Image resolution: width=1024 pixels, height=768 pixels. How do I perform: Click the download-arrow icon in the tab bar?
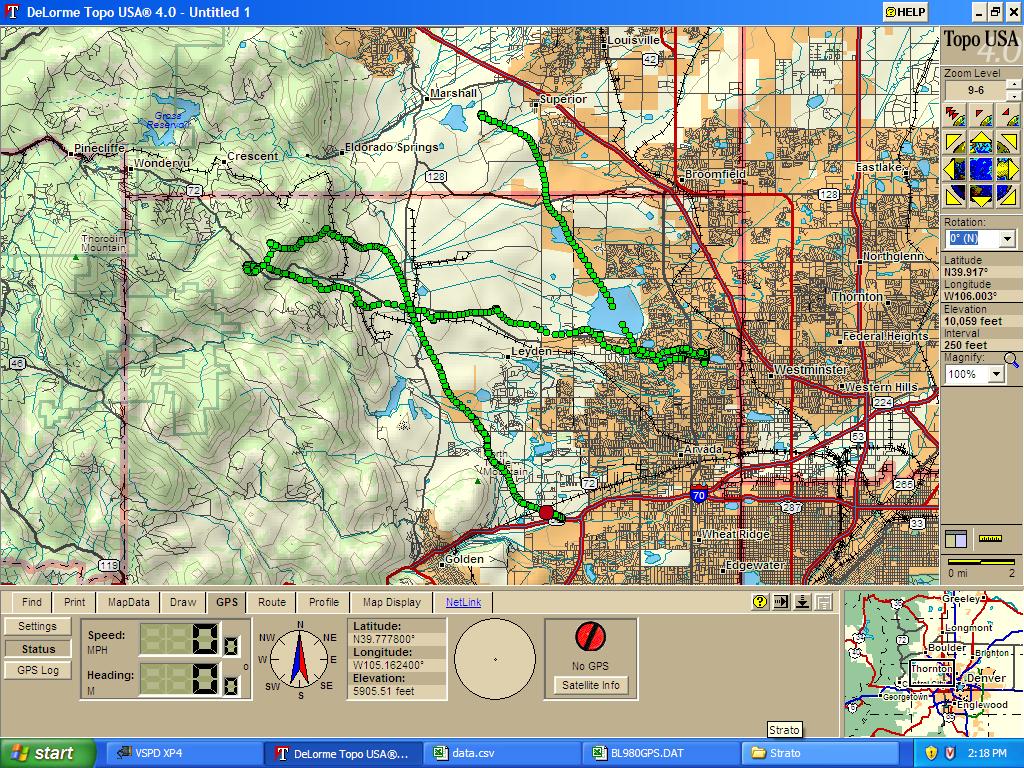tap(802, 601)
